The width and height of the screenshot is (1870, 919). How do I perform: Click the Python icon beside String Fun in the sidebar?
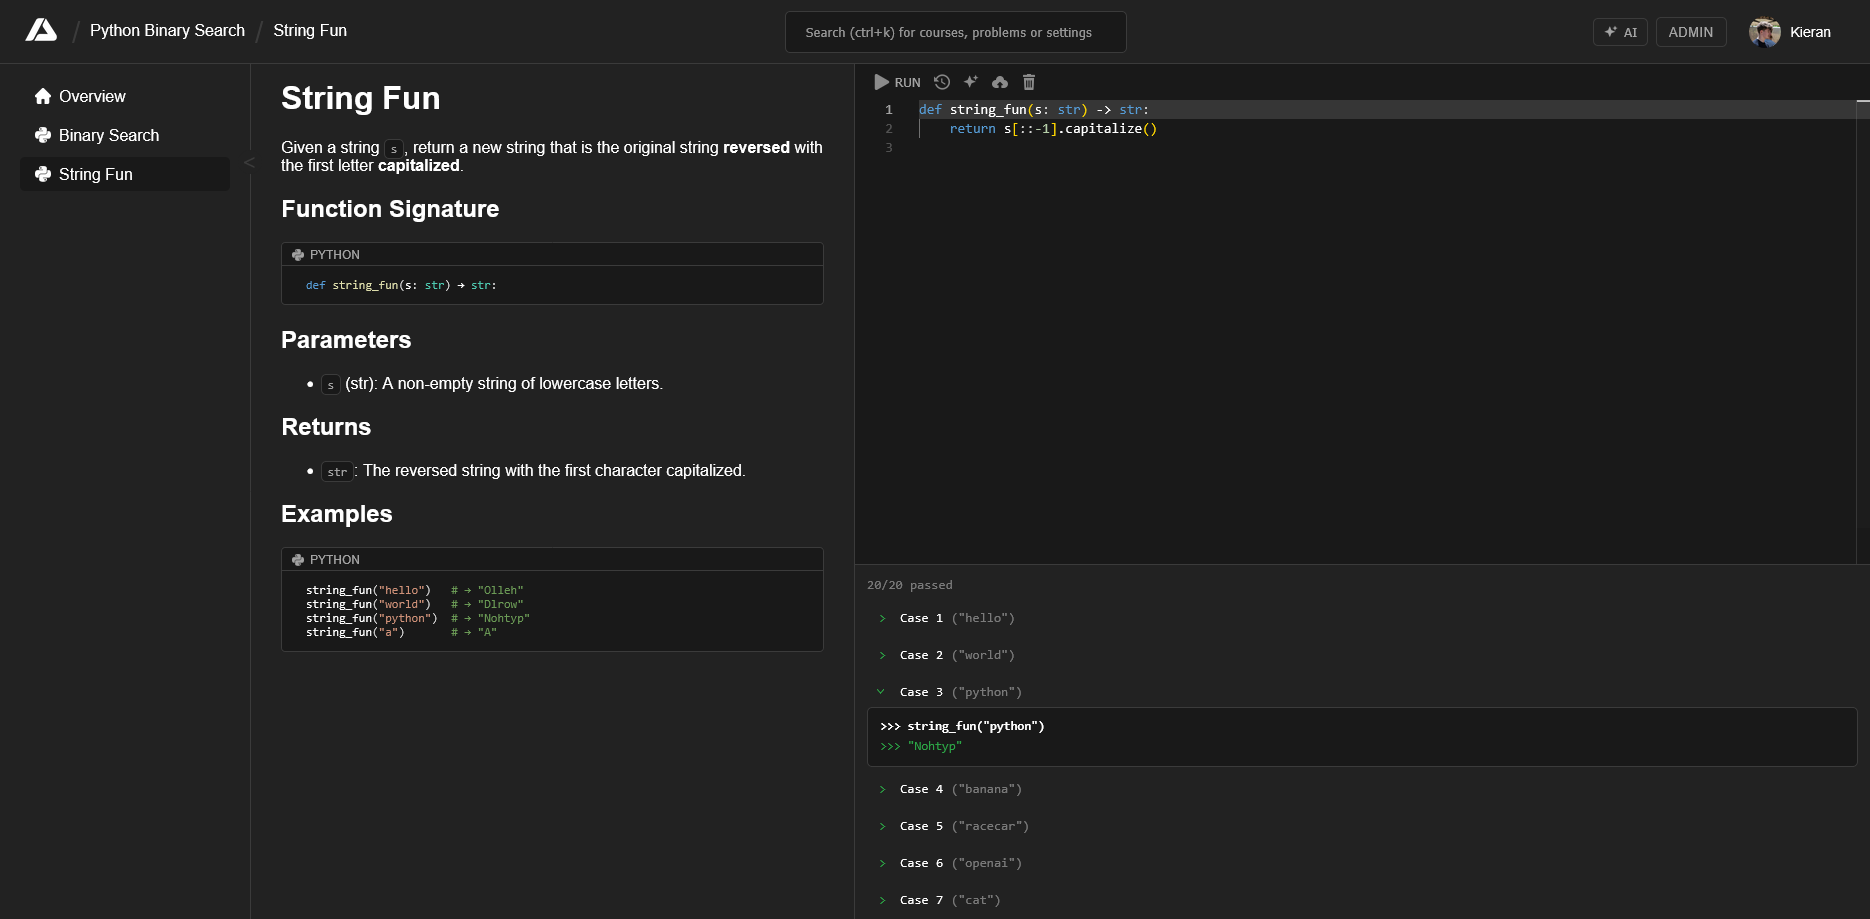pyautogui.click(x=43, y=174)
